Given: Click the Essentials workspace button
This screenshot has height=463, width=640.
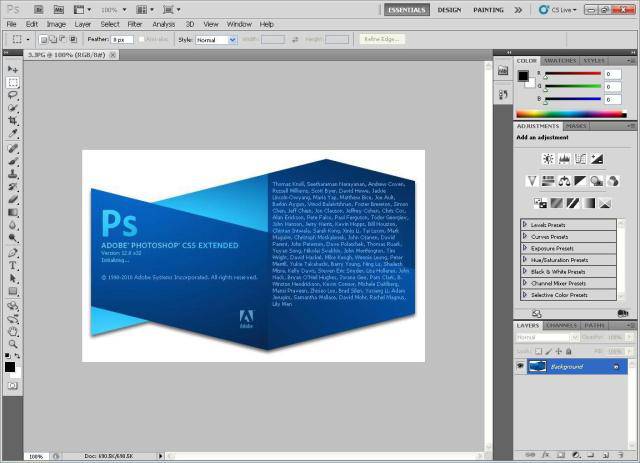Looking at the screenshot, I should click(x=407, y=10).
